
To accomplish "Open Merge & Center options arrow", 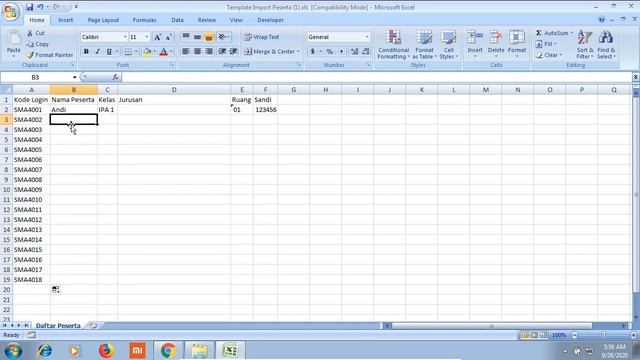I will click(298, 52).
